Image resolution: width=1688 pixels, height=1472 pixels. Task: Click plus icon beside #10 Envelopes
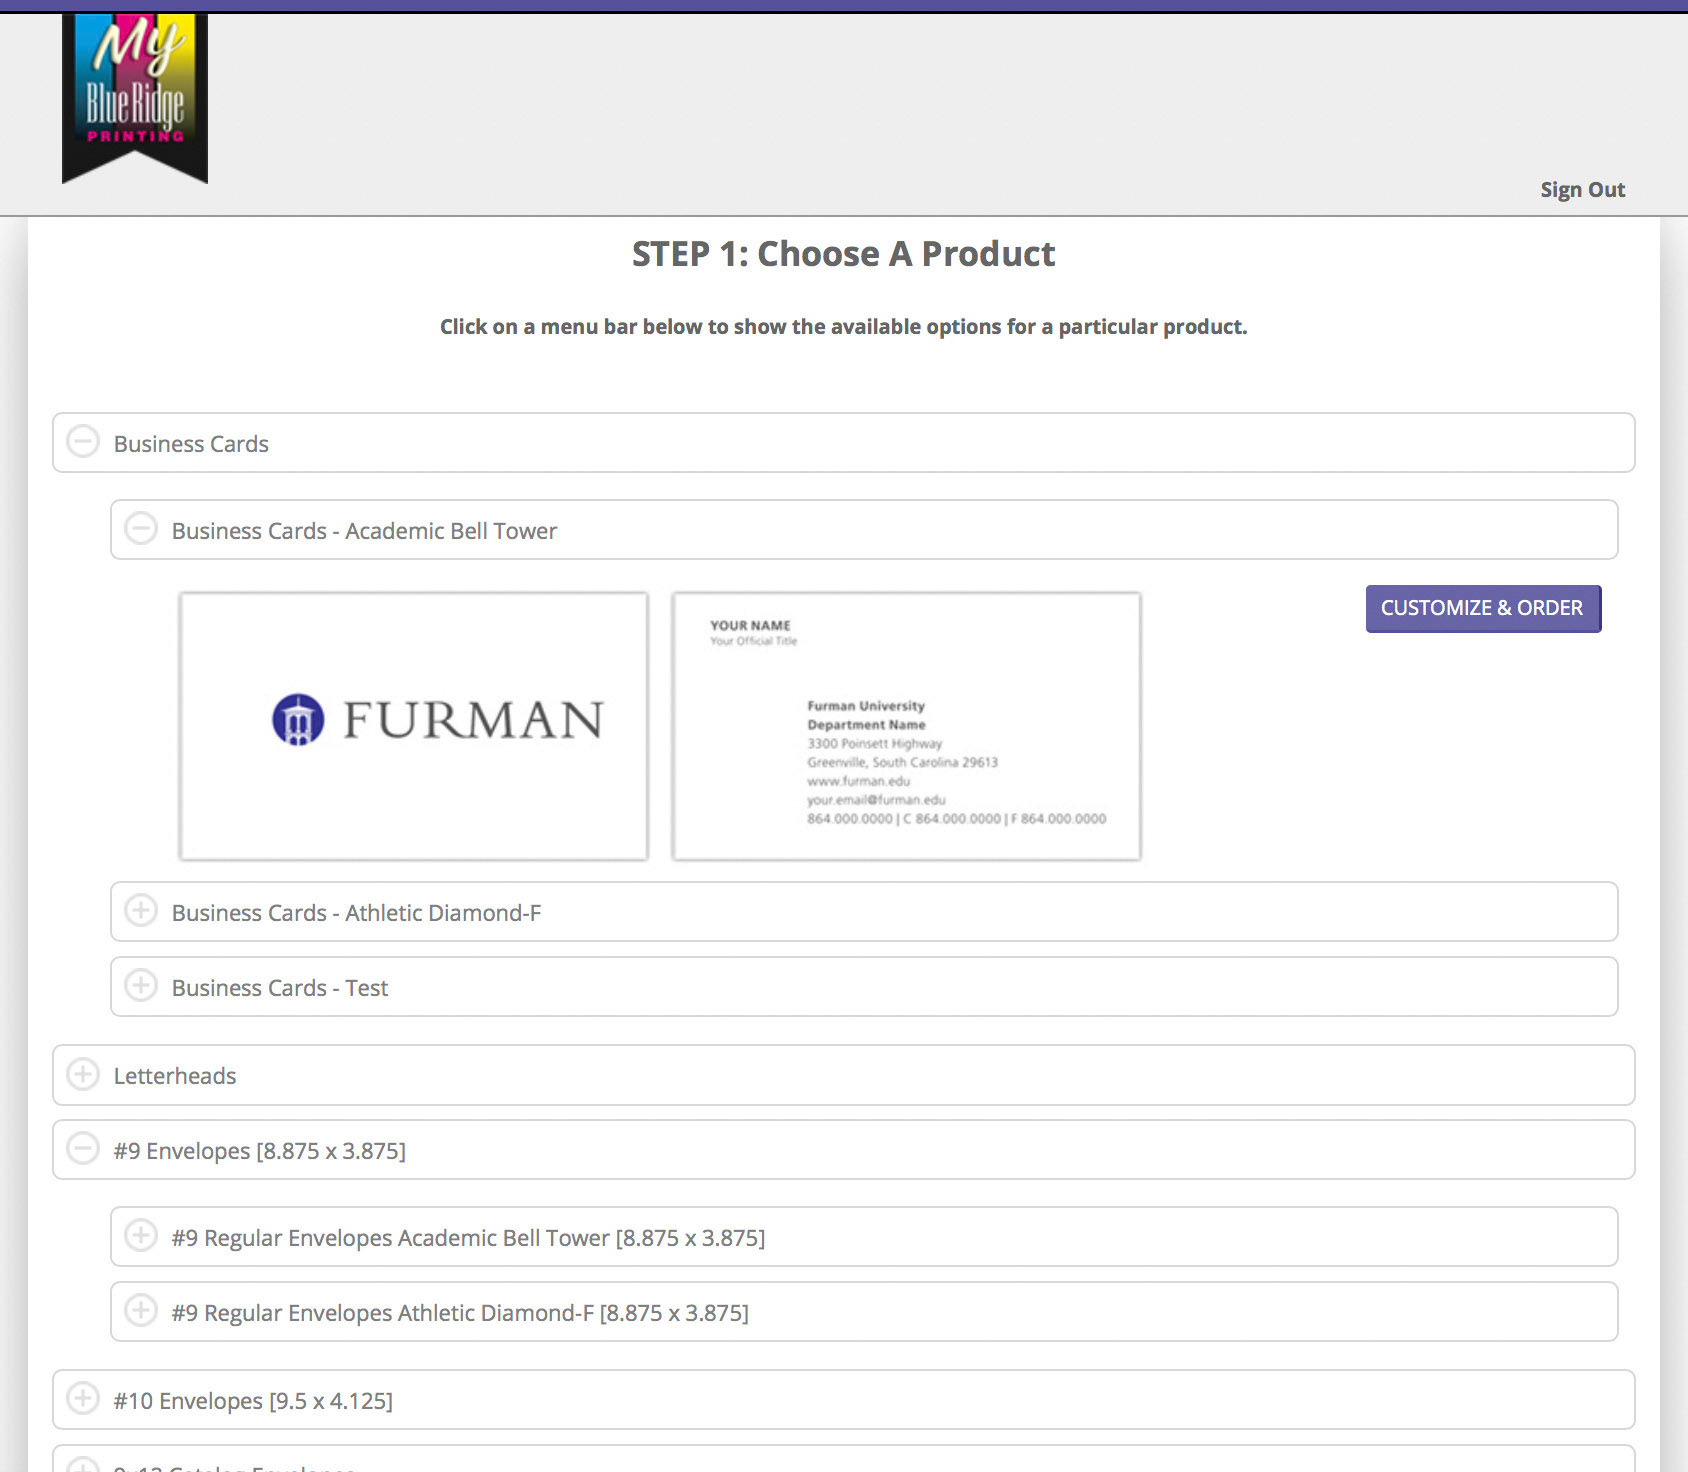[x=83, y=1399]
